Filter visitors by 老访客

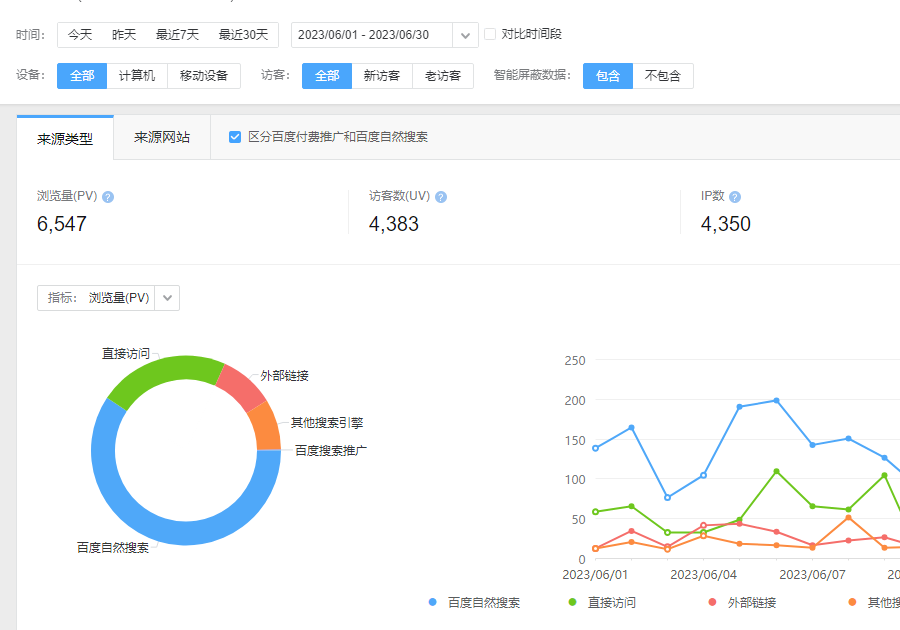tap(443, 76)
